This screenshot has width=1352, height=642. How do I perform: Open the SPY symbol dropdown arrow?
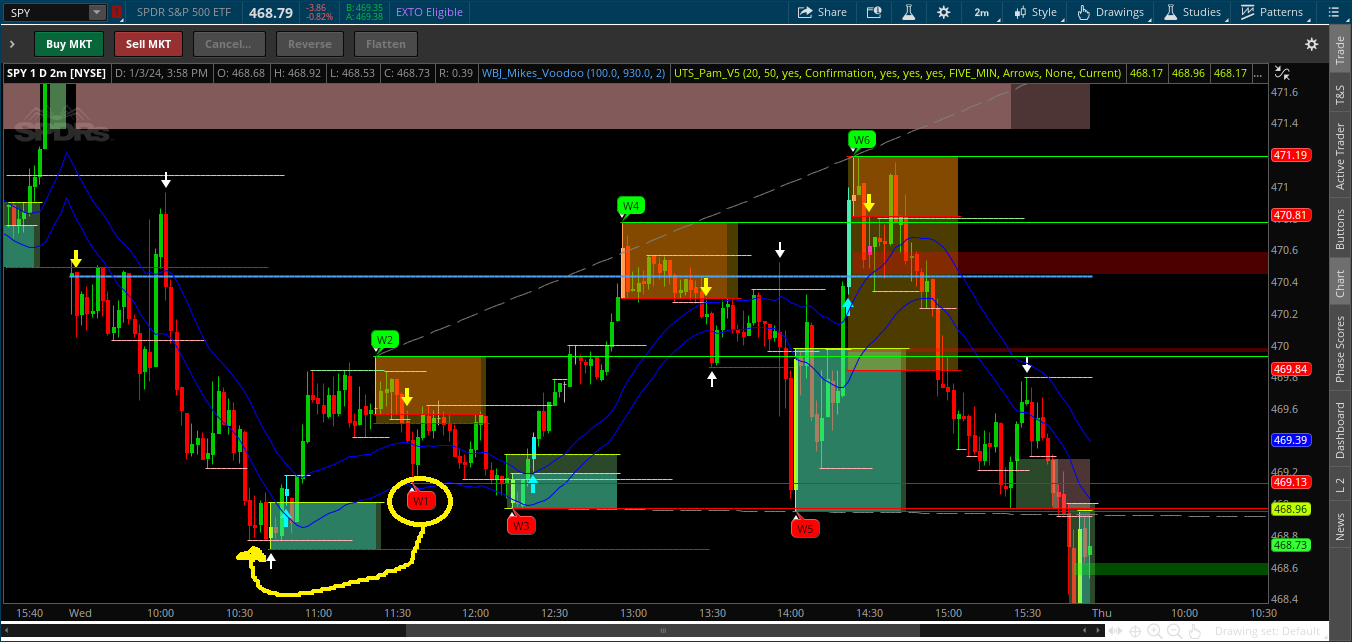96,12
